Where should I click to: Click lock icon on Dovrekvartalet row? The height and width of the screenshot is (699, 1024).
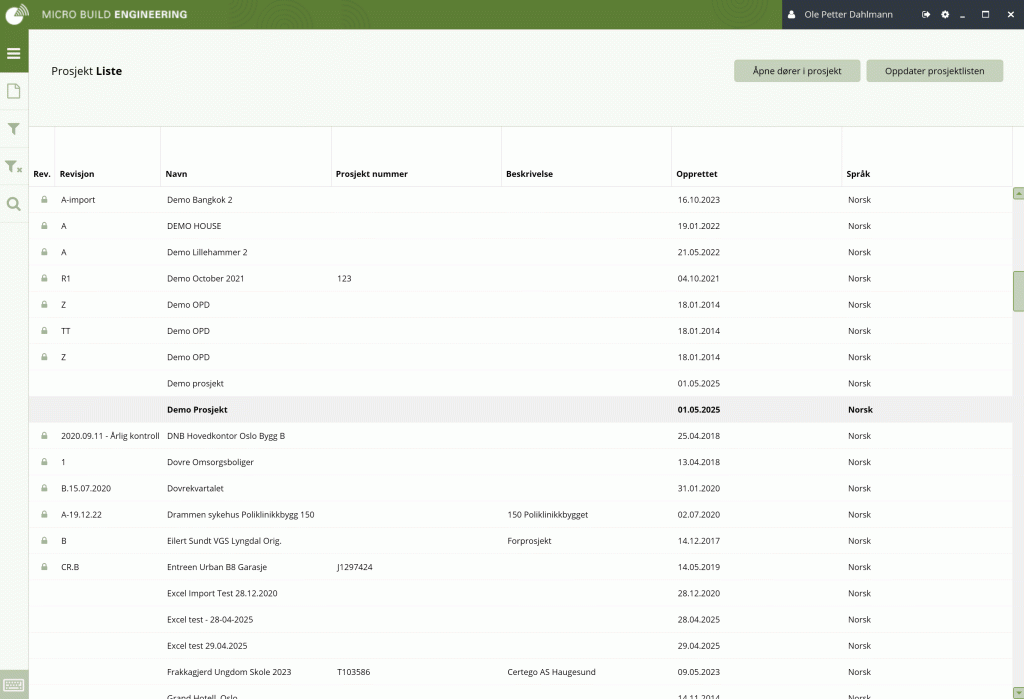44,488
